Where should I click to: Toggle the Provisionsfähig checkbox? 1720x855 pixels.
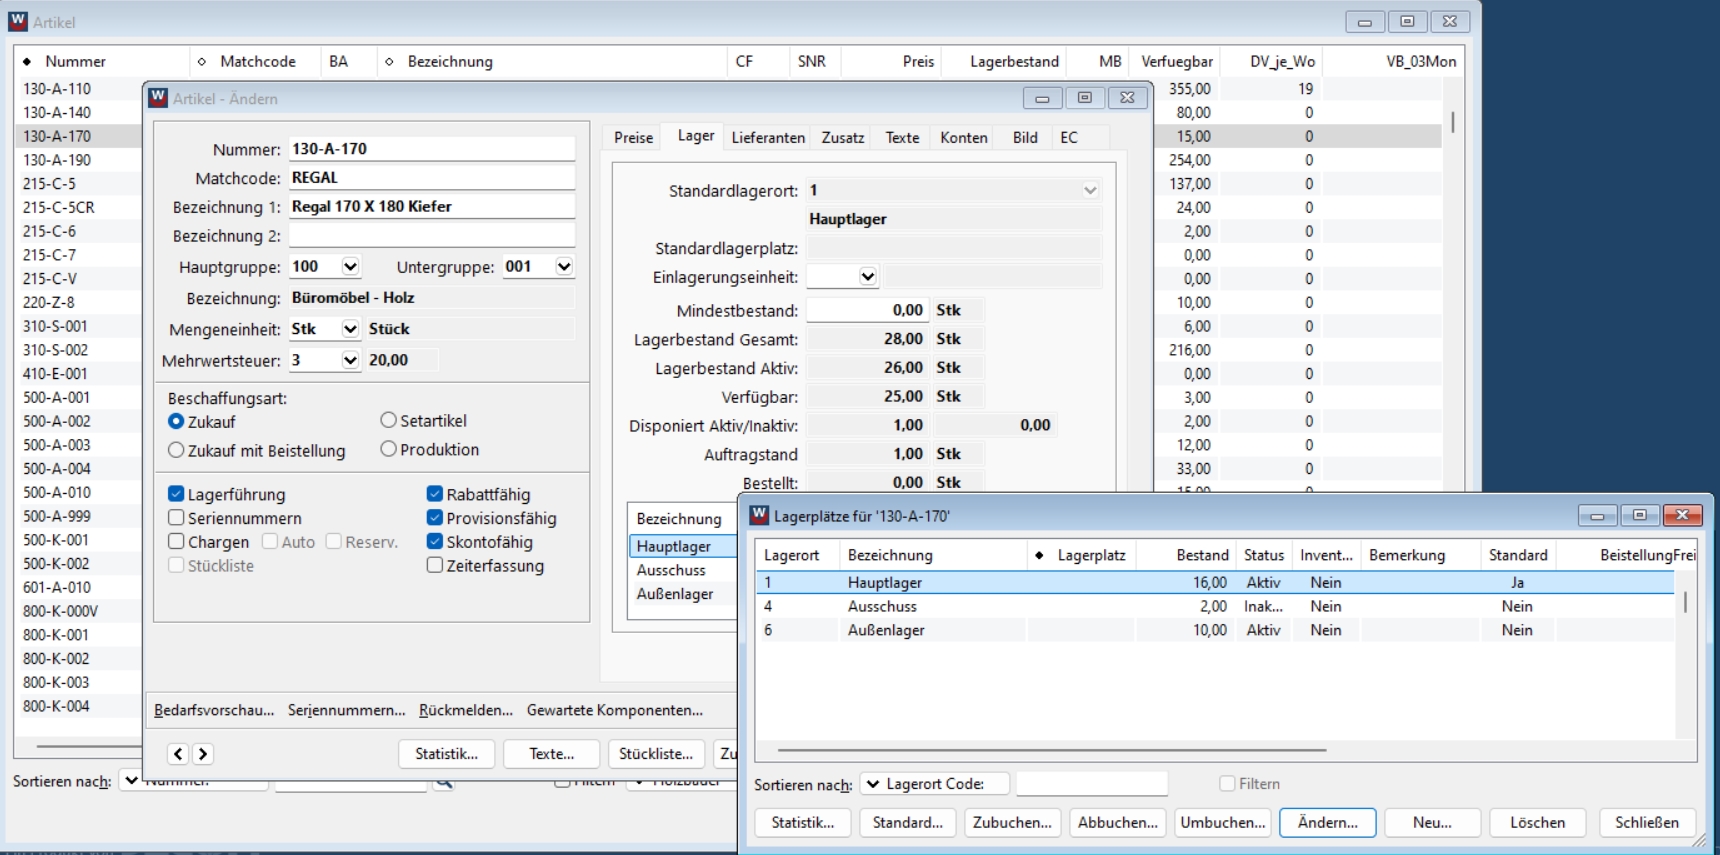click(x=434, y=518)
